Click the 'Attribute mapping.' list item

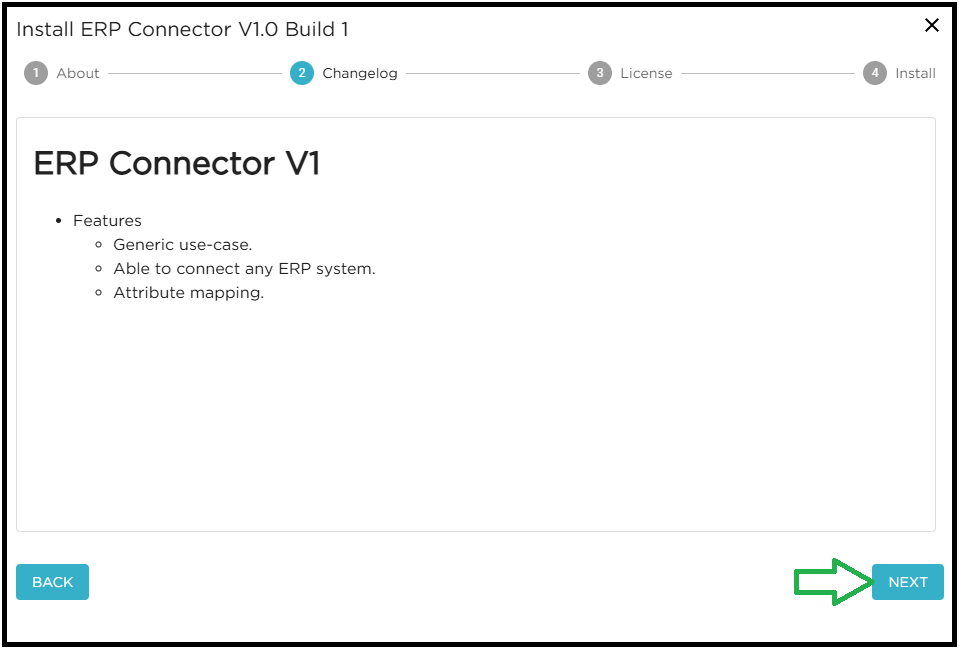pos(188,293)
